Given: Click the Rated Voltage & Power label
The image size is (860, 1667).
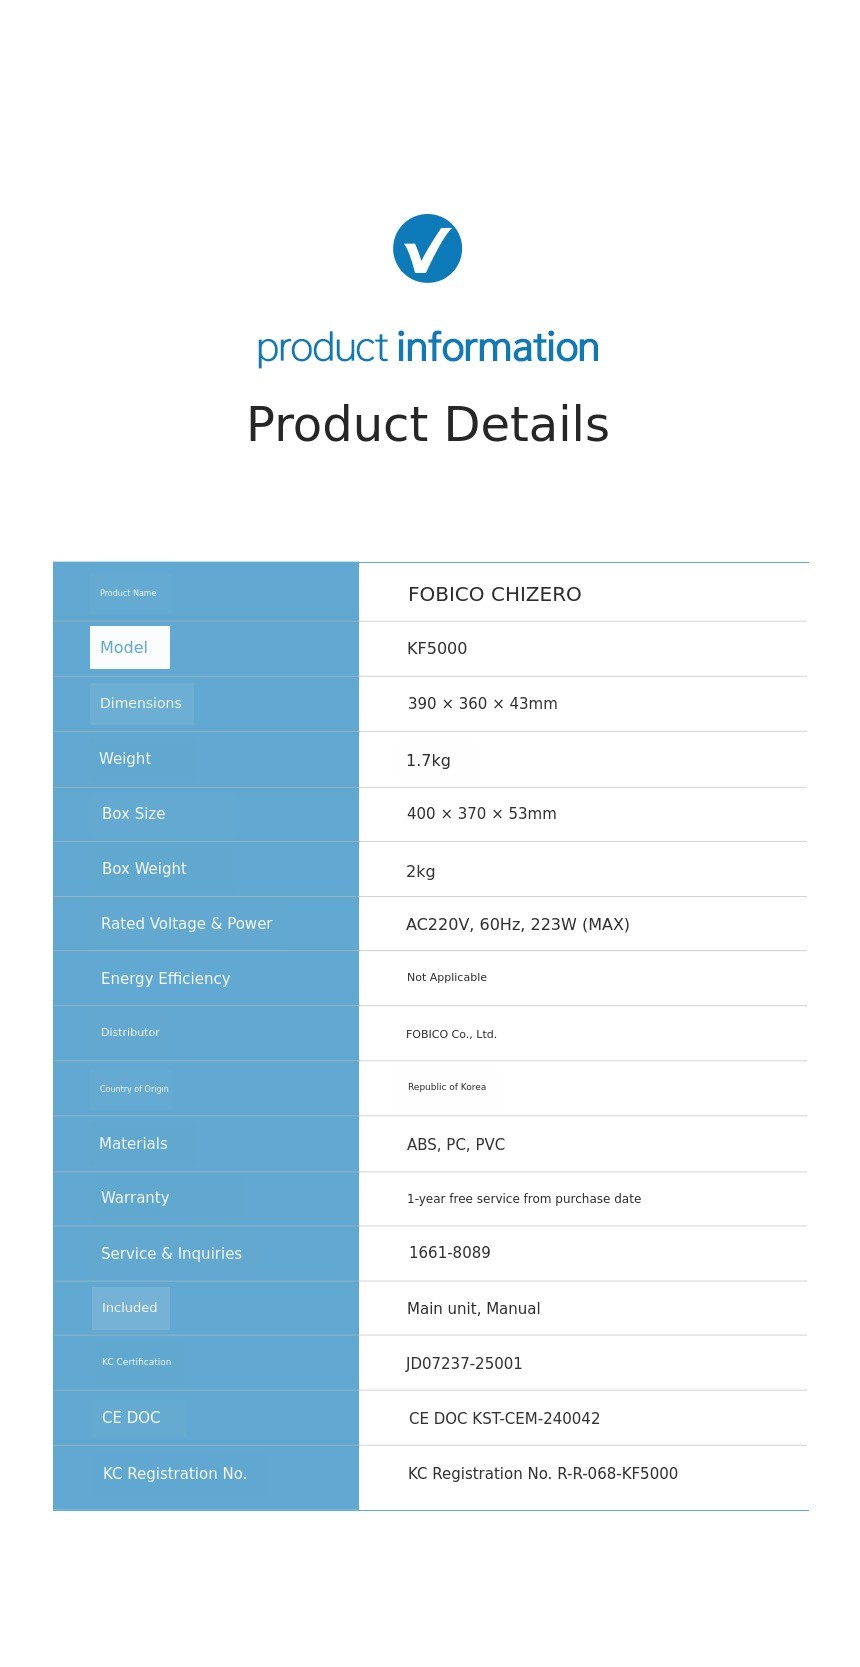Looking at the screenshot, I should (x=186, y=924).
